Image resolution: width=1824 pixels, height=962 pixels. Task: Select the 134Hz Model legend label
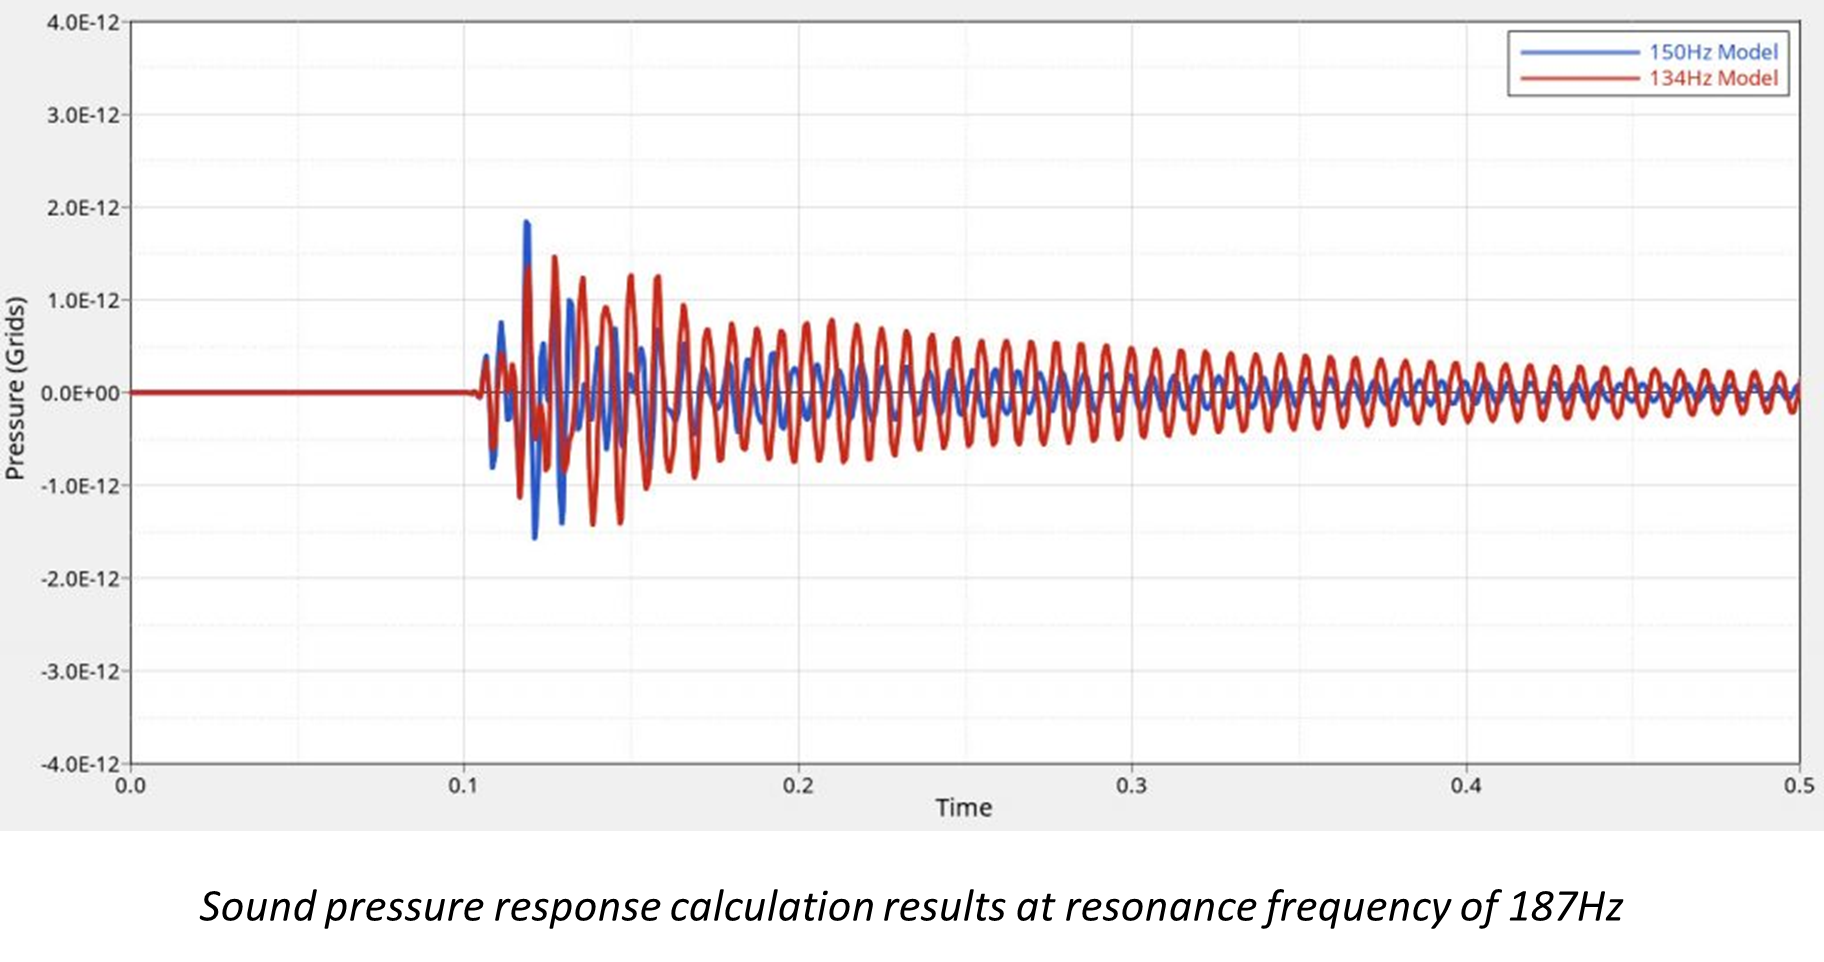pos(1713,78)
